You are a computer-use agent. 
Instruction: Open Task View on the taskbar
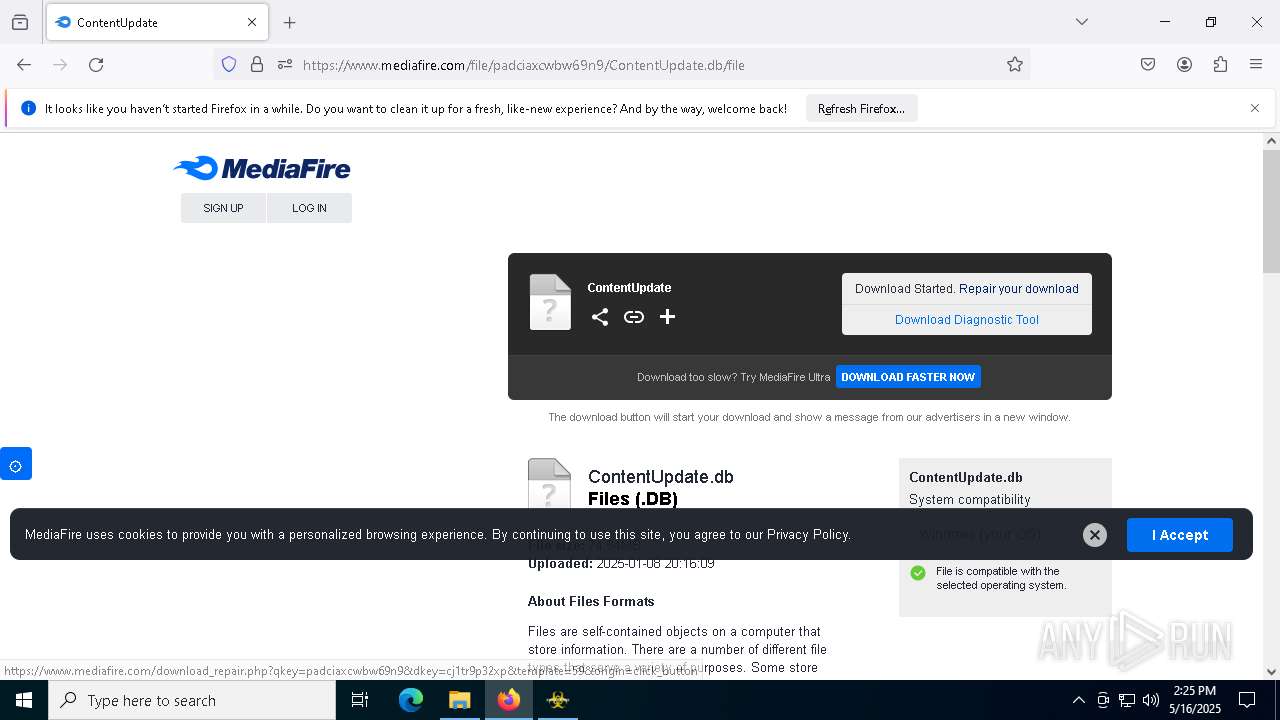point(360,700)
